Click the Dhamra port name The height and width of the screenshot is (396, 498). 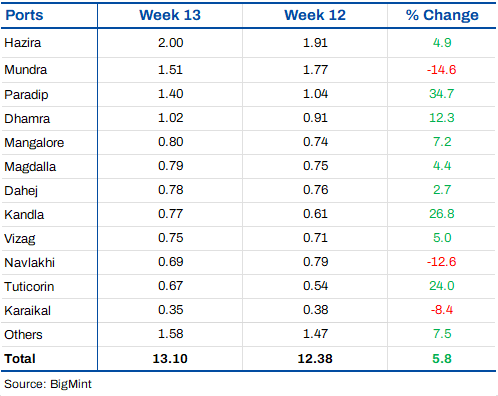27,119
